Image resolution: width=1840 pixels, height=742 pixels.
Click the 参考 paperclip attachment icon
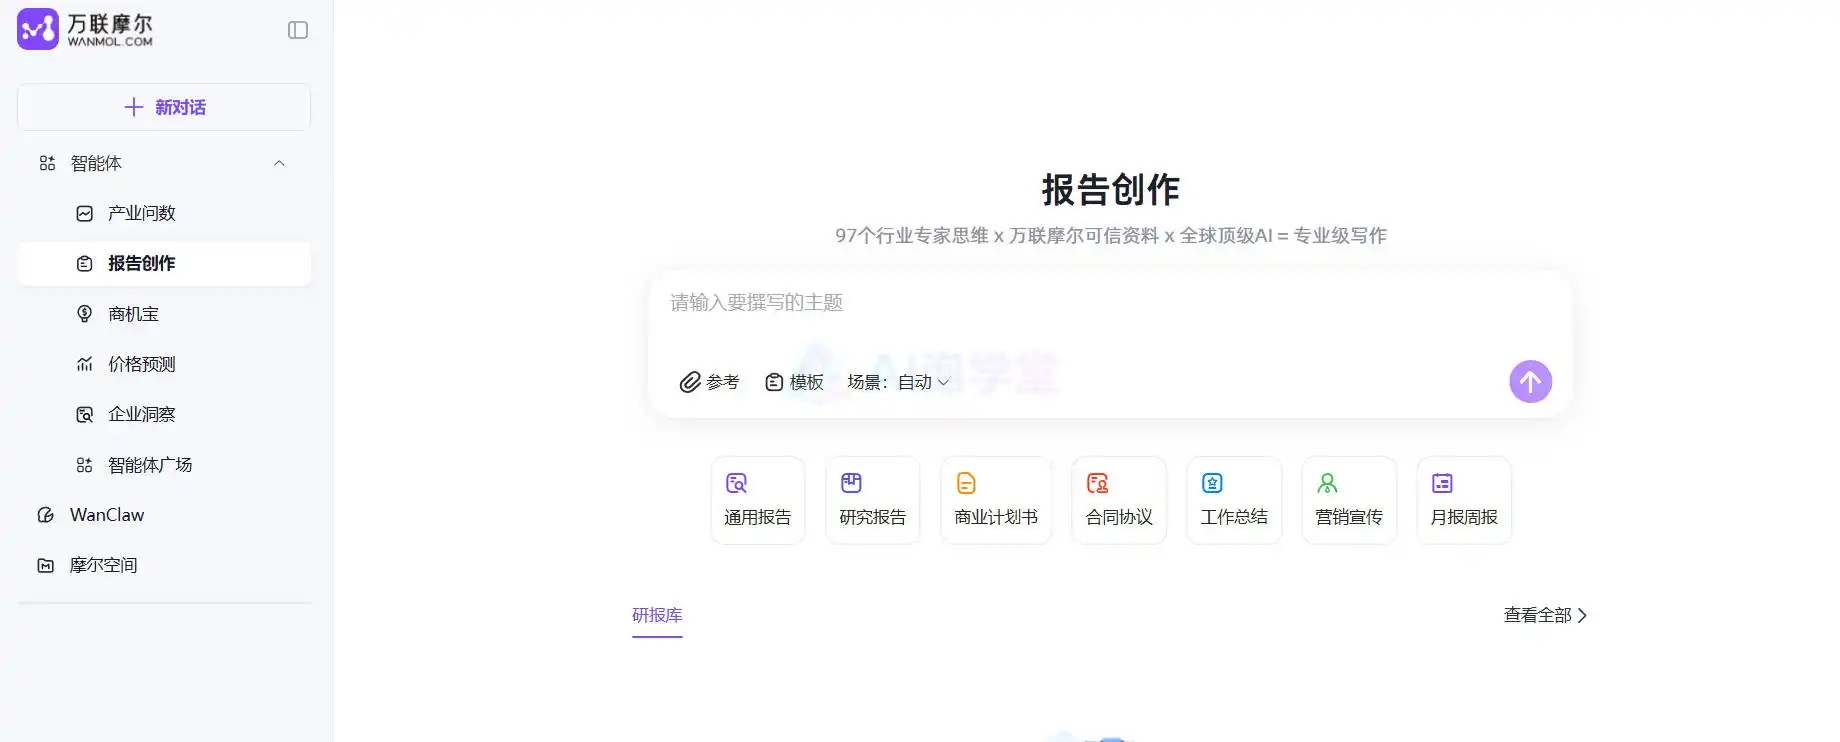[x=690, y=382]
